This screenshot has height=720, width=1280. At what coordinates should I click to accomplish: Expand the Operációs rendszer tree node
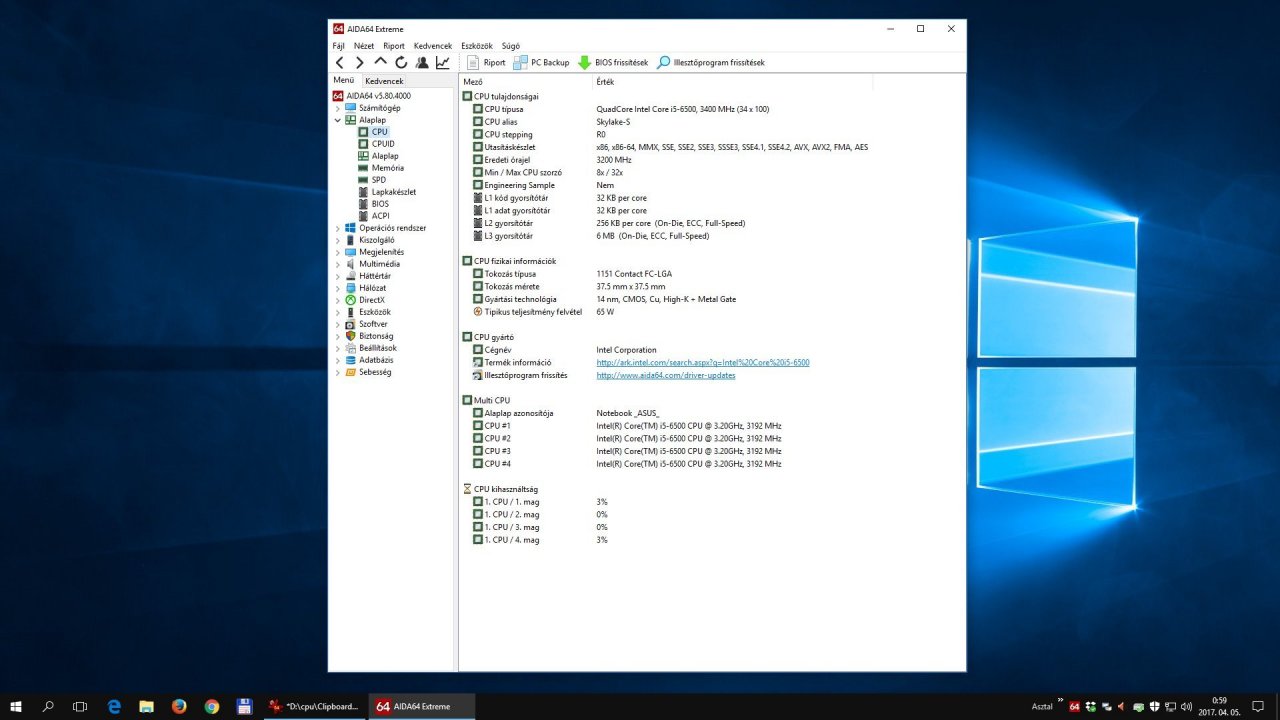(x=337, y=228)
